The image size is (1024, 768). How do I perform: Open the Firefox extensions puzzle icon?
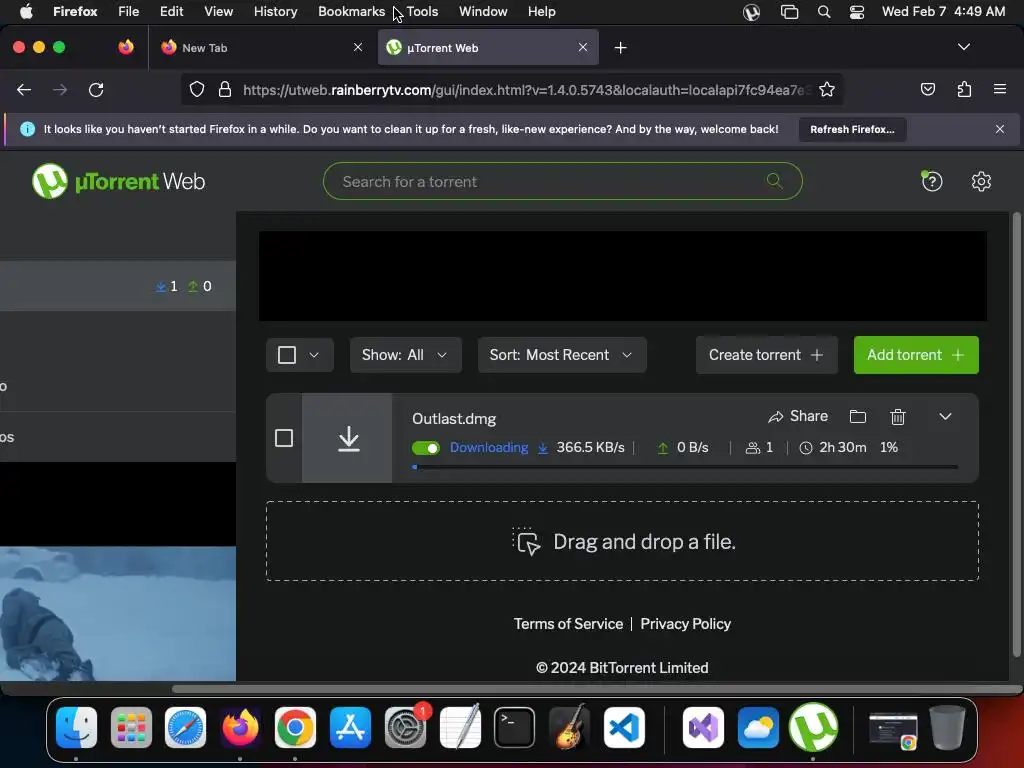964,89
